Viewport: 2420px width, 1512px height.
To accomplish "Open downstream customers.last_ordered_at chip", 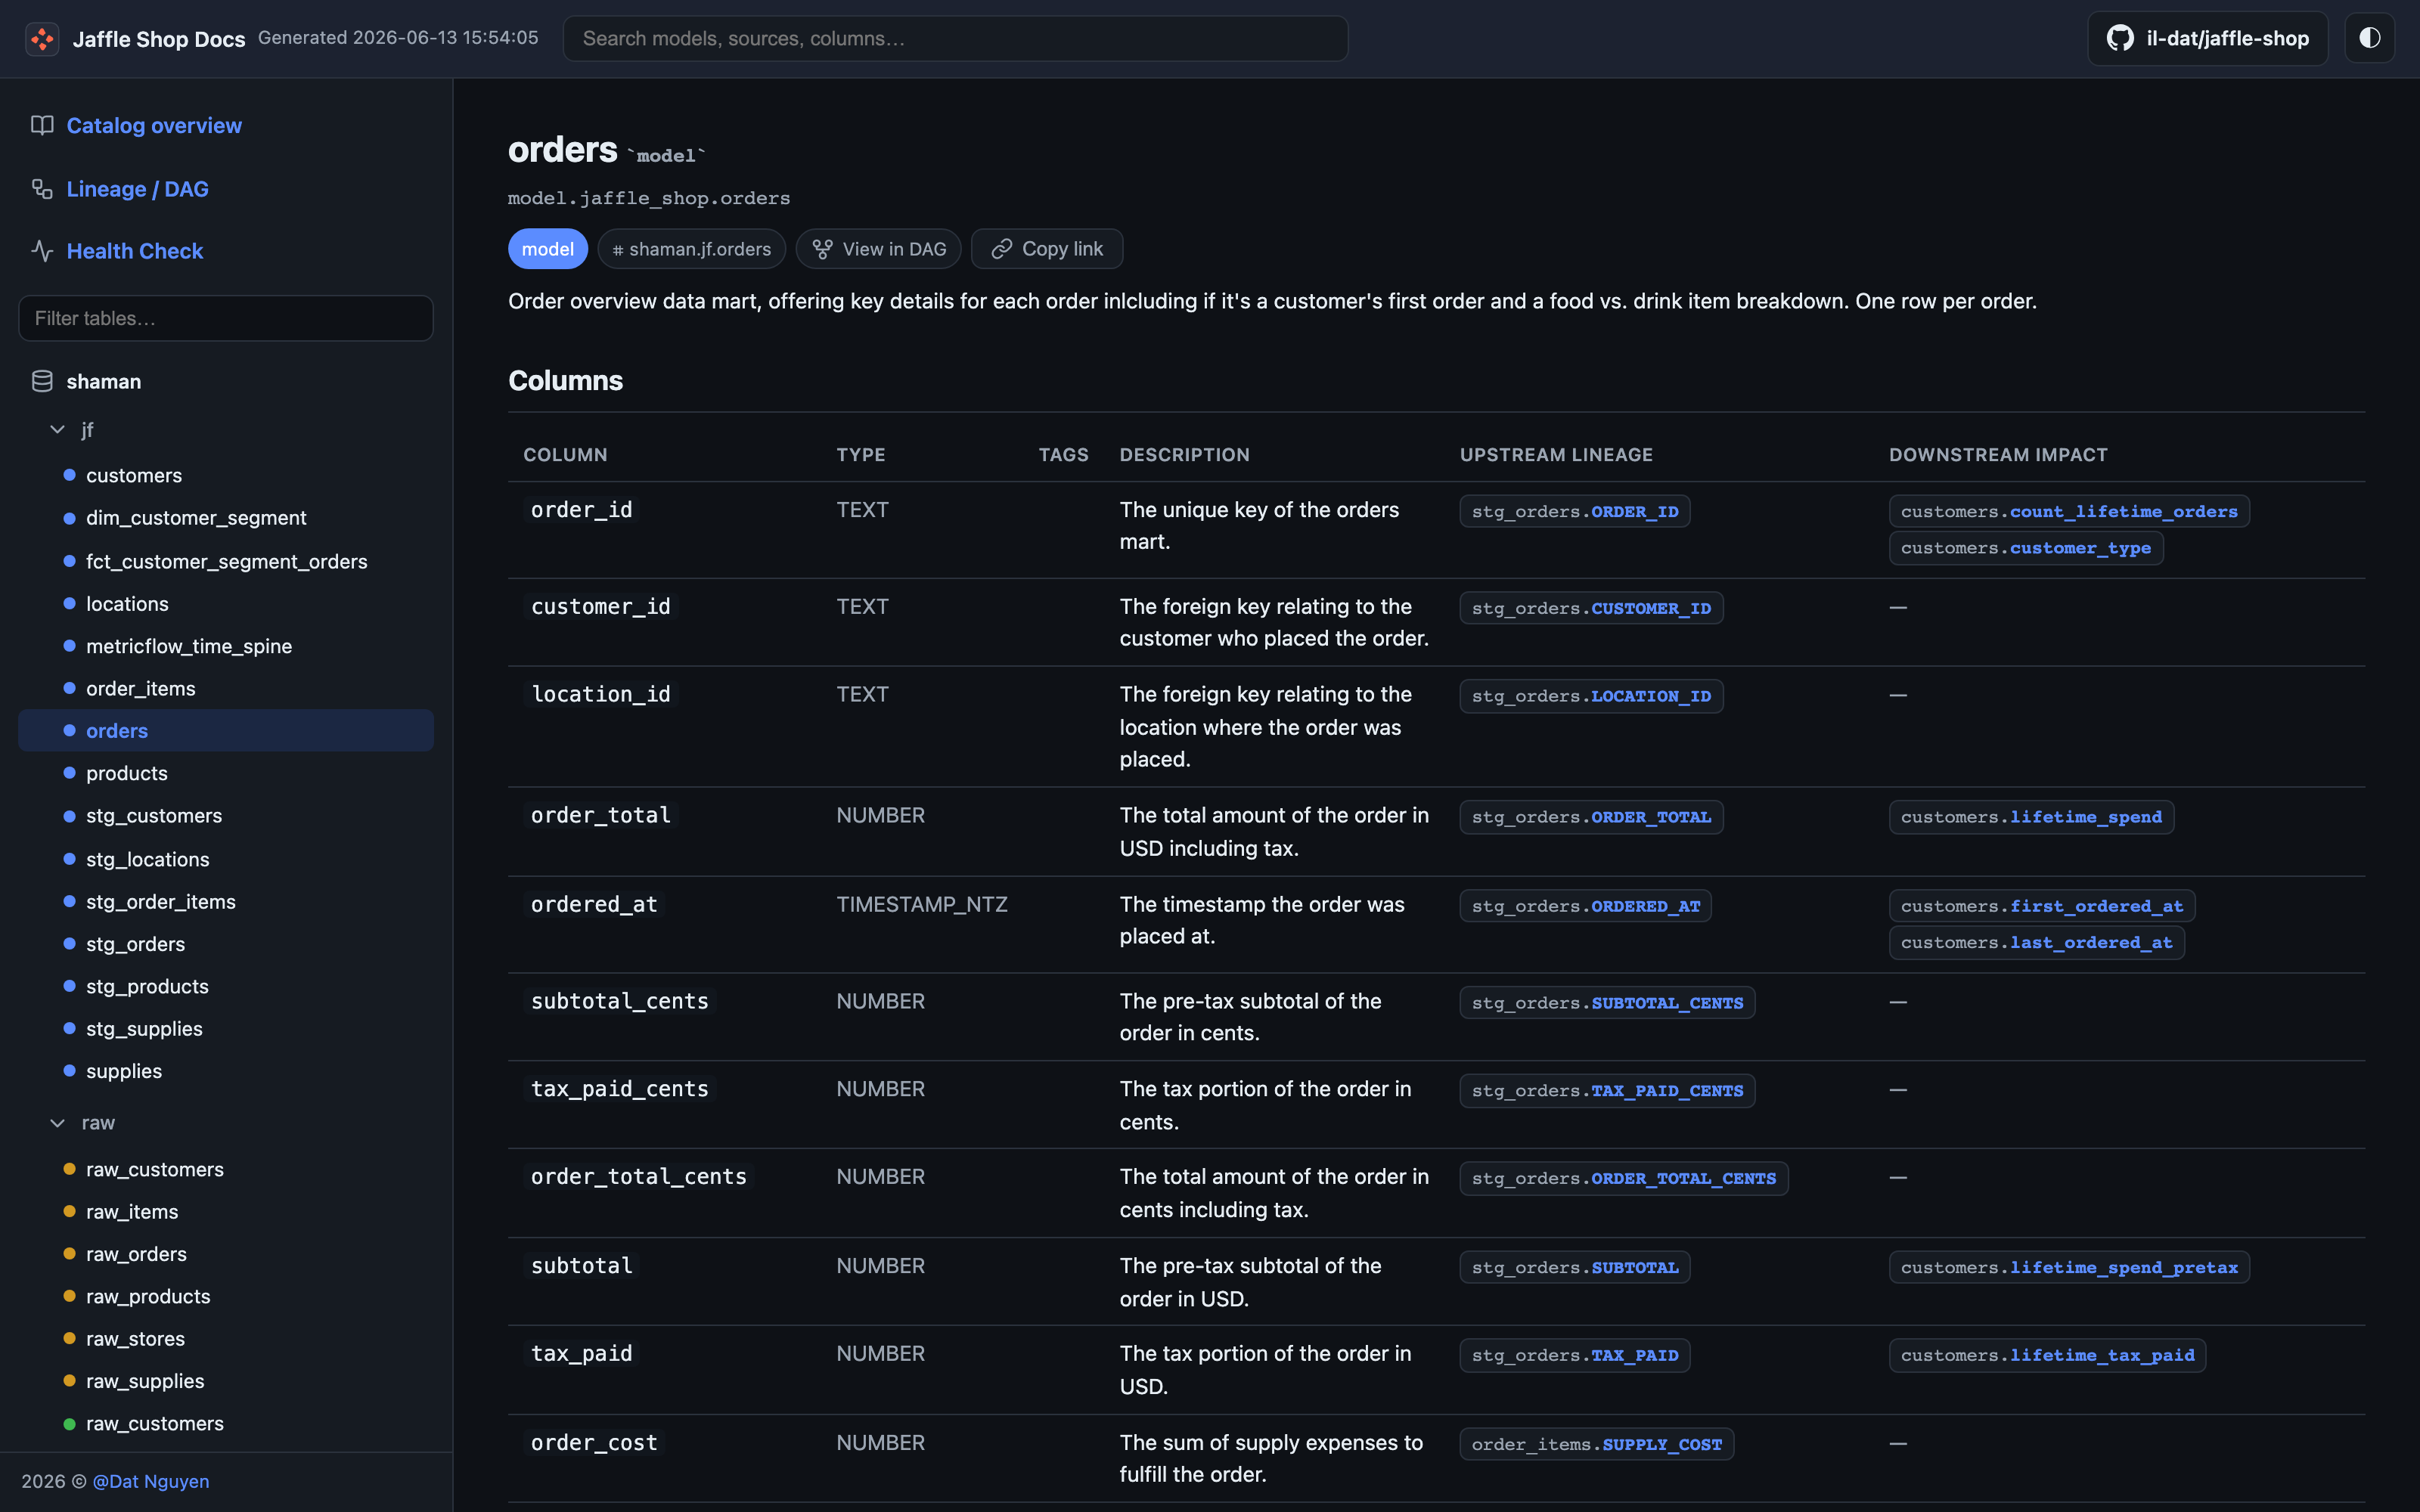I will pyautogui.click(x=2037, y=942).
